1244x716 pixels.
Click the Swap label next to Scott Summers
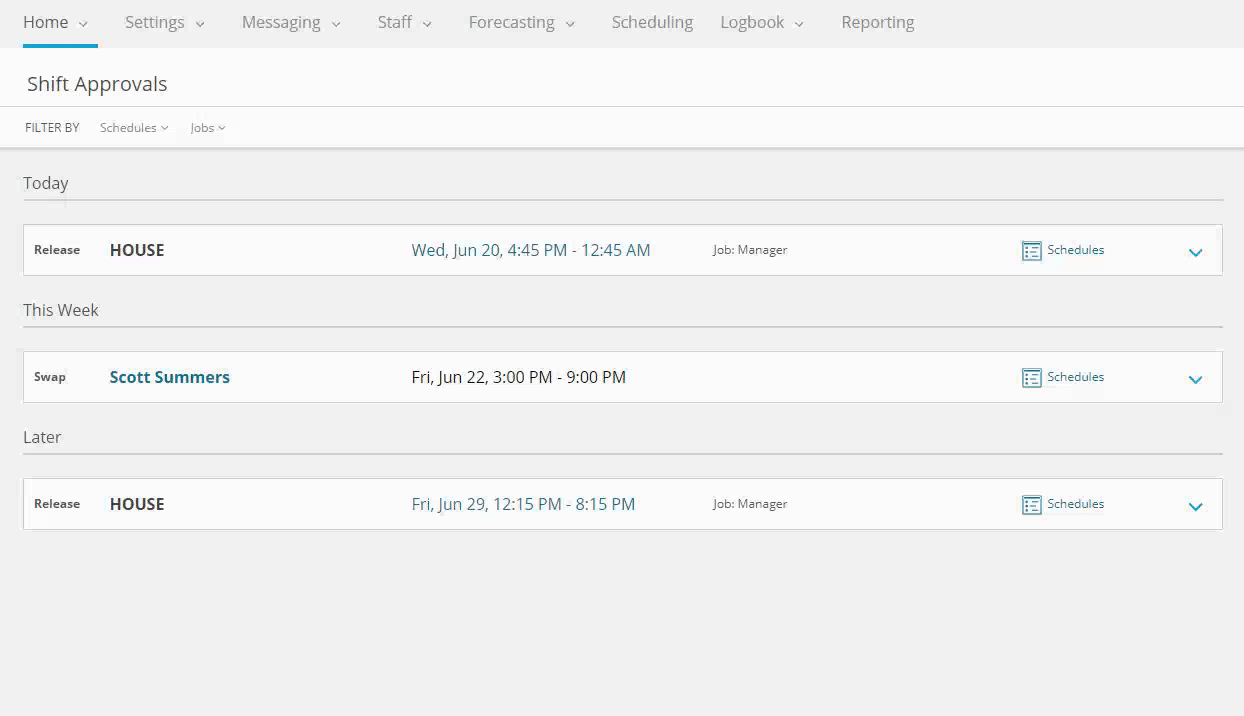click(50, 377)
